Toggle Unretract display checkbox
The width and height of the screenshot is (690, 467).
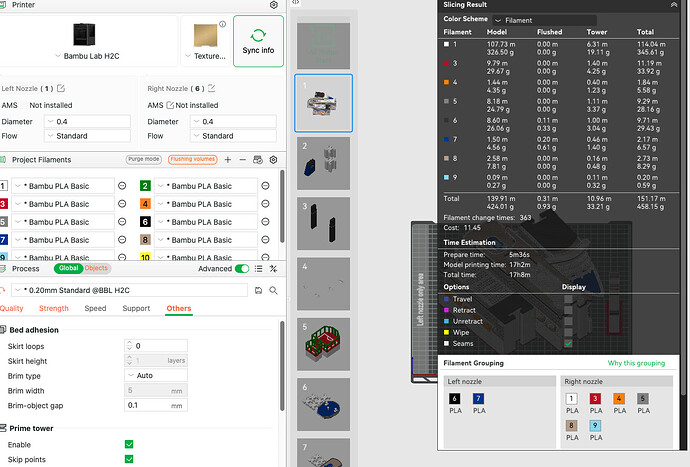click(x=568, y=321)
